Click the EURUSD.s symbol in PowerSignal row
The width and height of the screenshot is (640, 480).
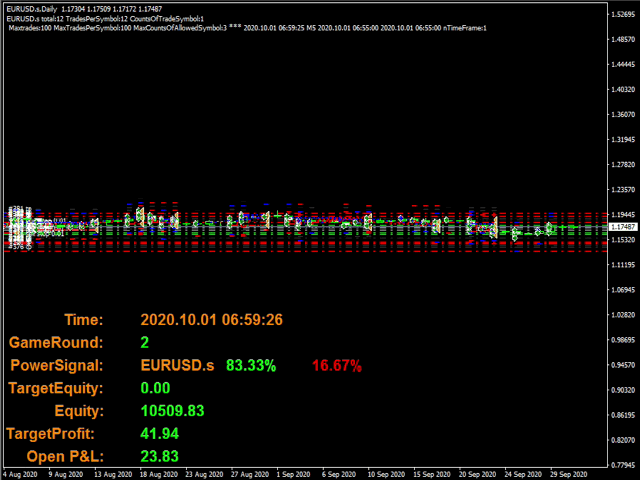(x=177, y=366)
